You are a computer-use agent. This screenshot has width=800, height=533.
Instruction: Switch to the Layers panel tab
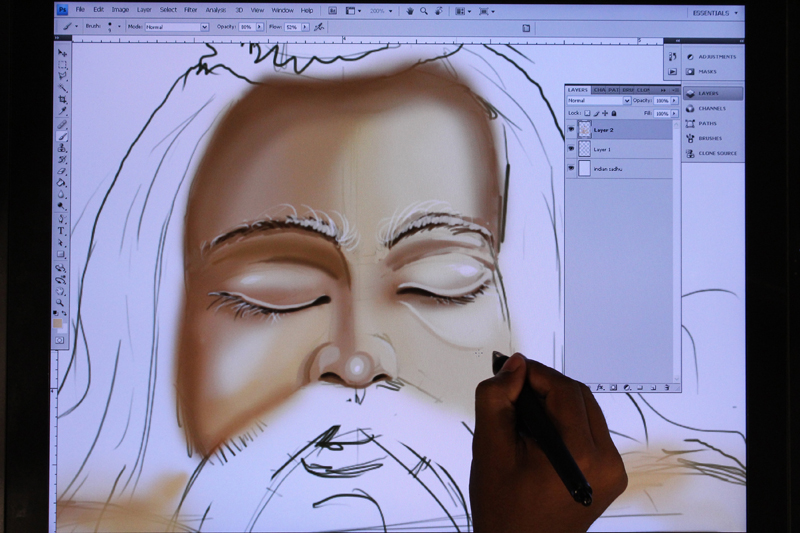click(578, 90)
